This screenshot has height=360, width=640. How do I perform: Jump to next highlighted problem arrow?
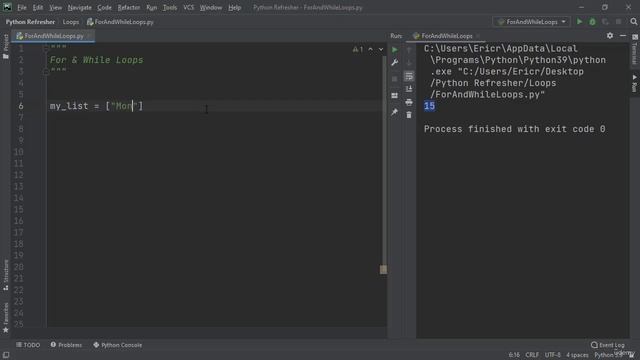click(381, 49)
